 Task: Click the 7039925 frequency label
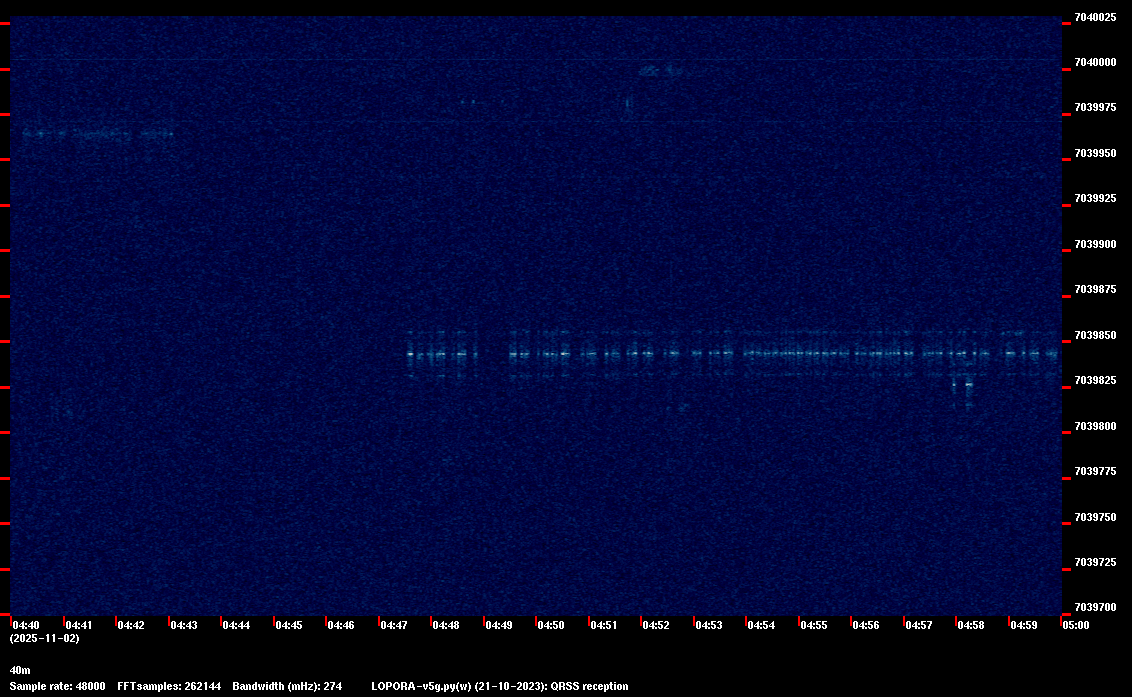click(1095, 199)
